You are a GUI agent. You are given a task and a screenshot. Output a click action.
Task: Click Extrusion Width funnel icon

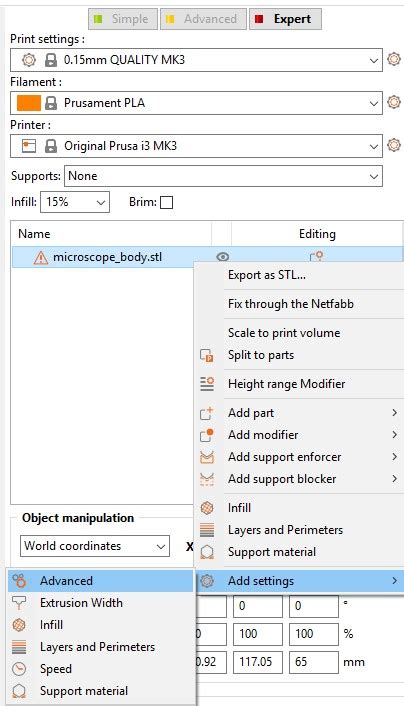tap(19, 603)
